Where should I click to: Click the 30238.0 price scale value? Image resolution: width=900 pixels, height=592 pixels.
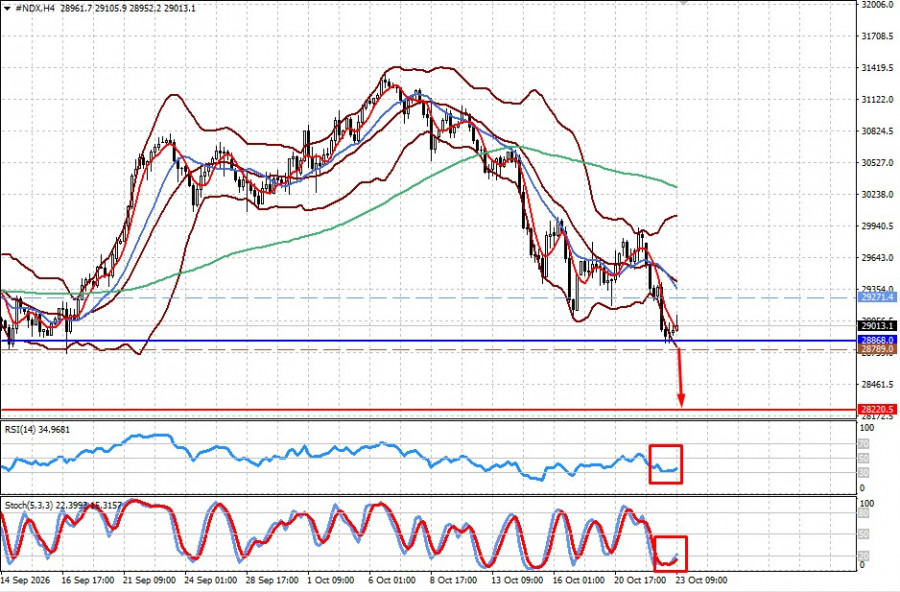point(878,194)
